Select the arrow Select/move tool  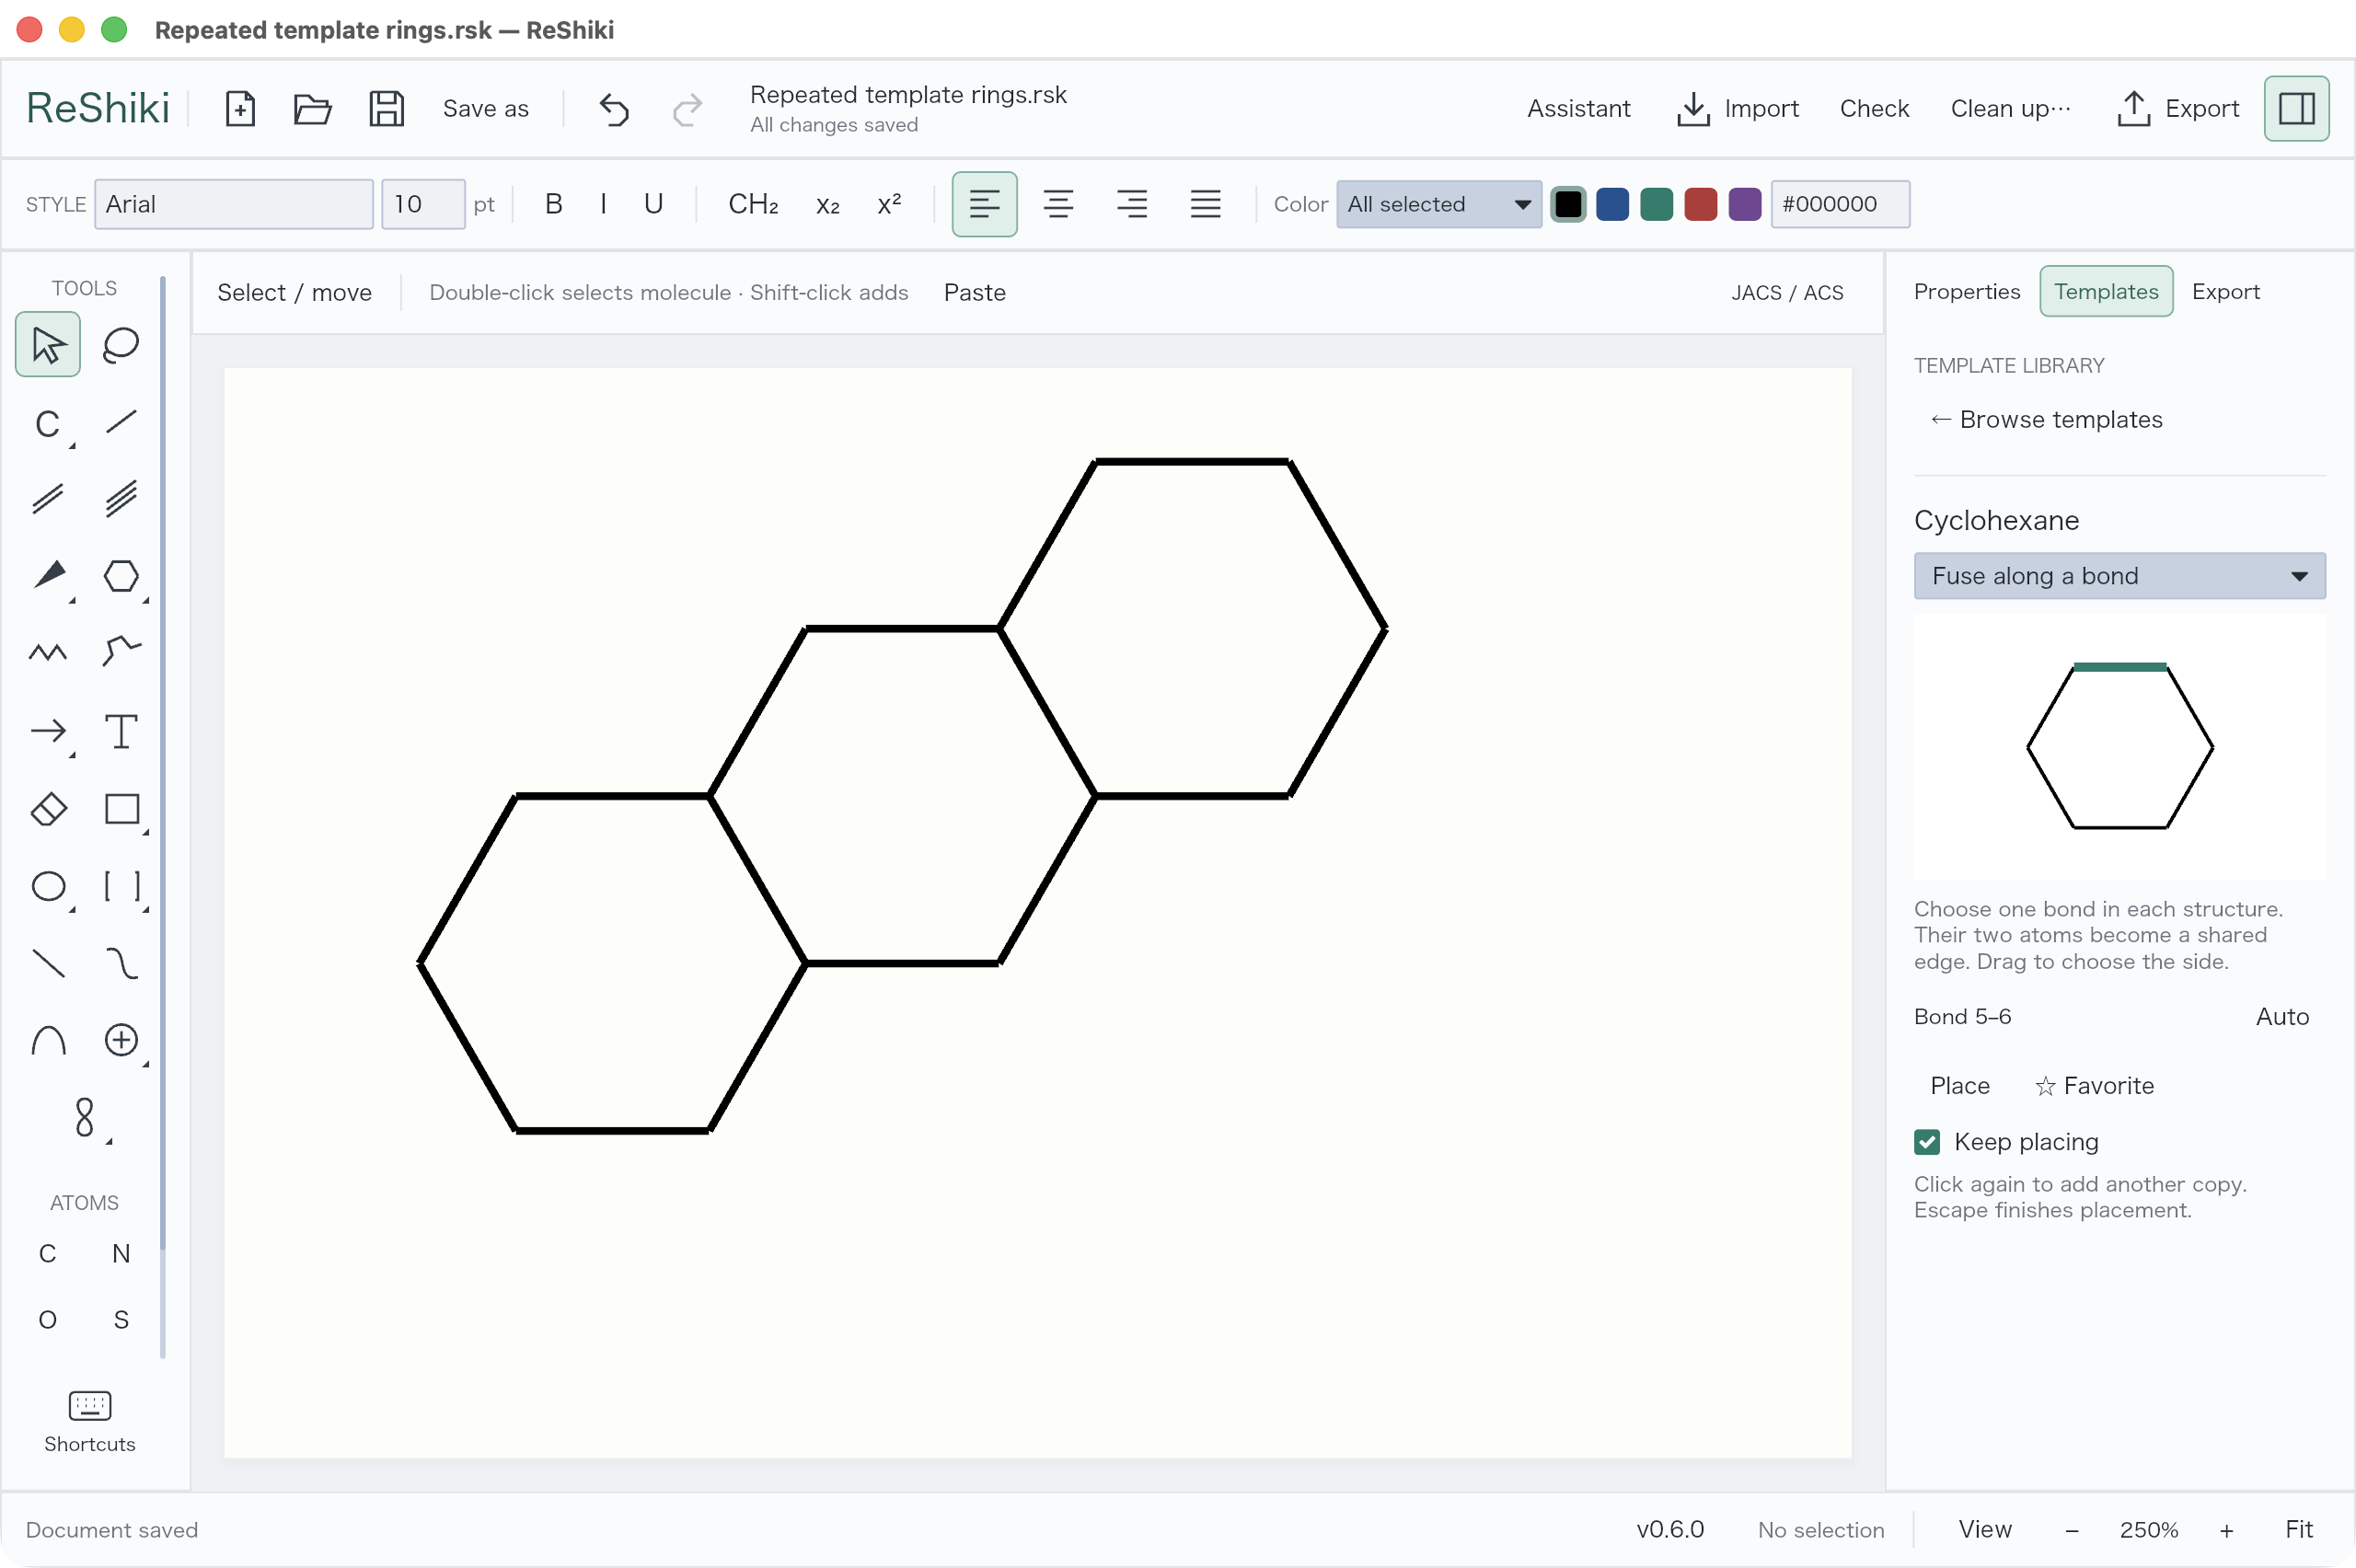pos(48,345)
